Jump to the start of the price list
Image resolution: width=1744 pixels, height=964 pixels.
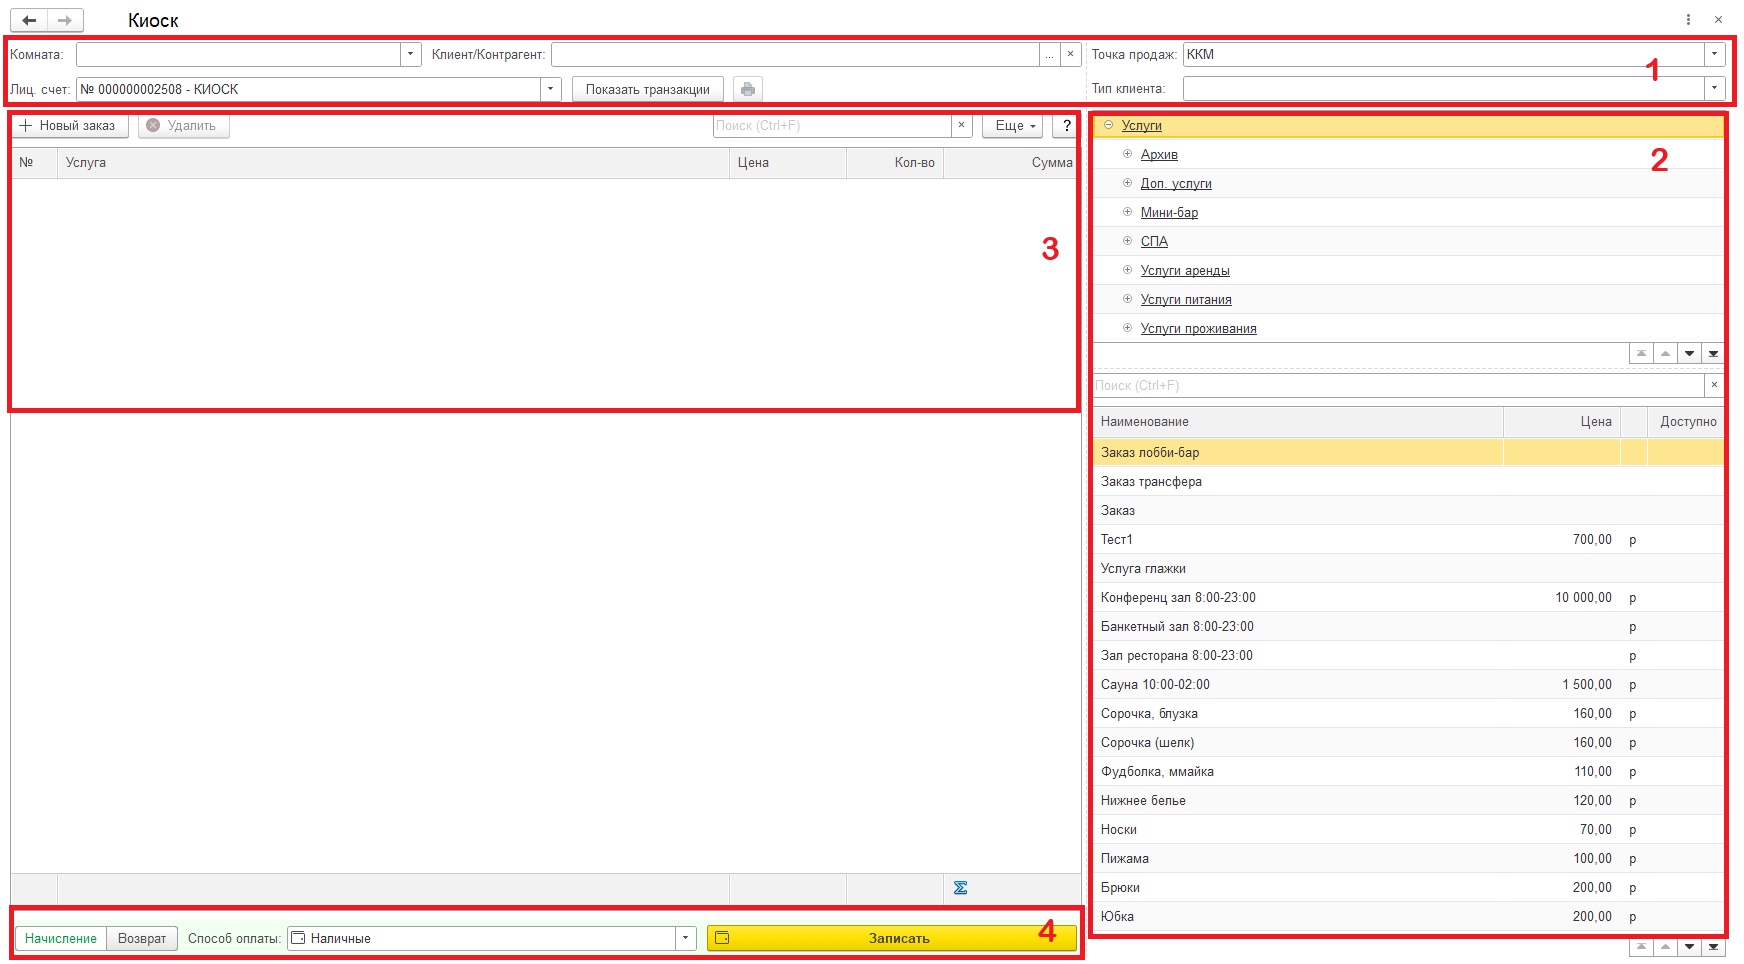(x=1641, y=946)
